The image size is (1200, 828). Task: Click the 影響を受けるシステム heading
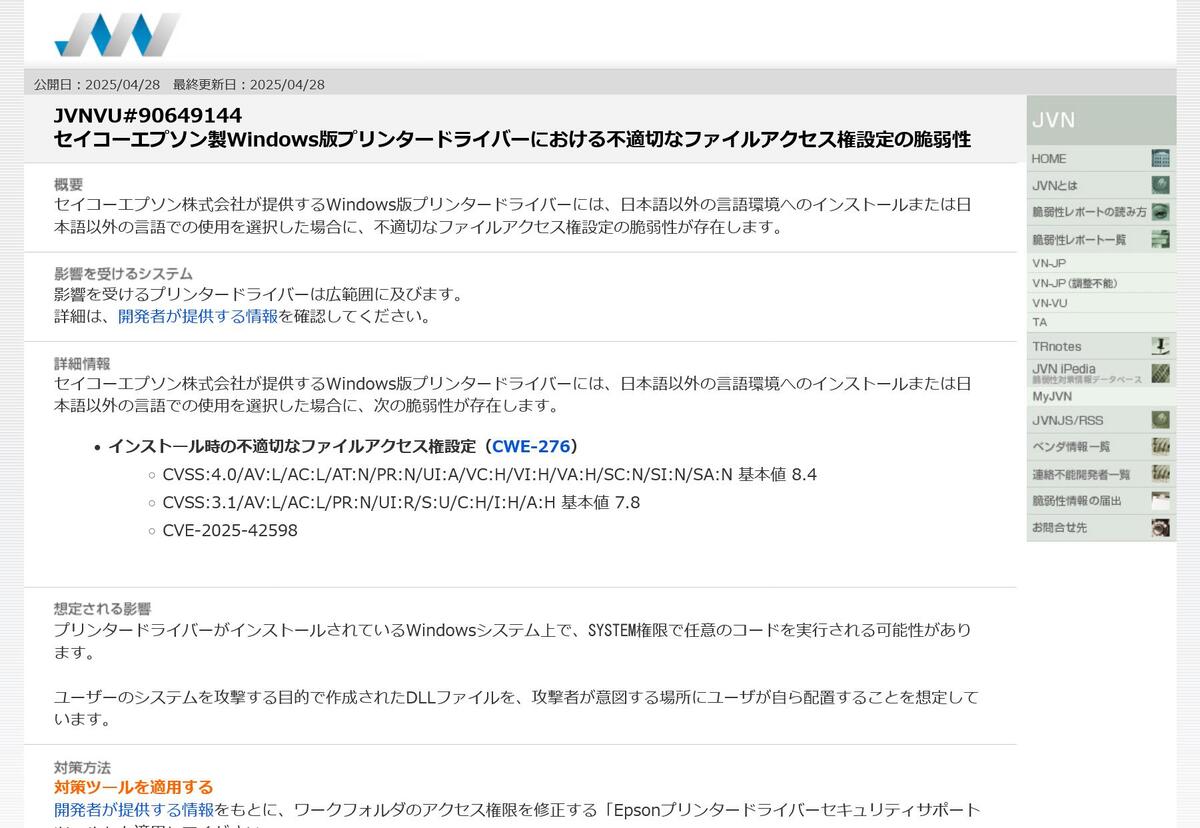click(x=123, y=273)
